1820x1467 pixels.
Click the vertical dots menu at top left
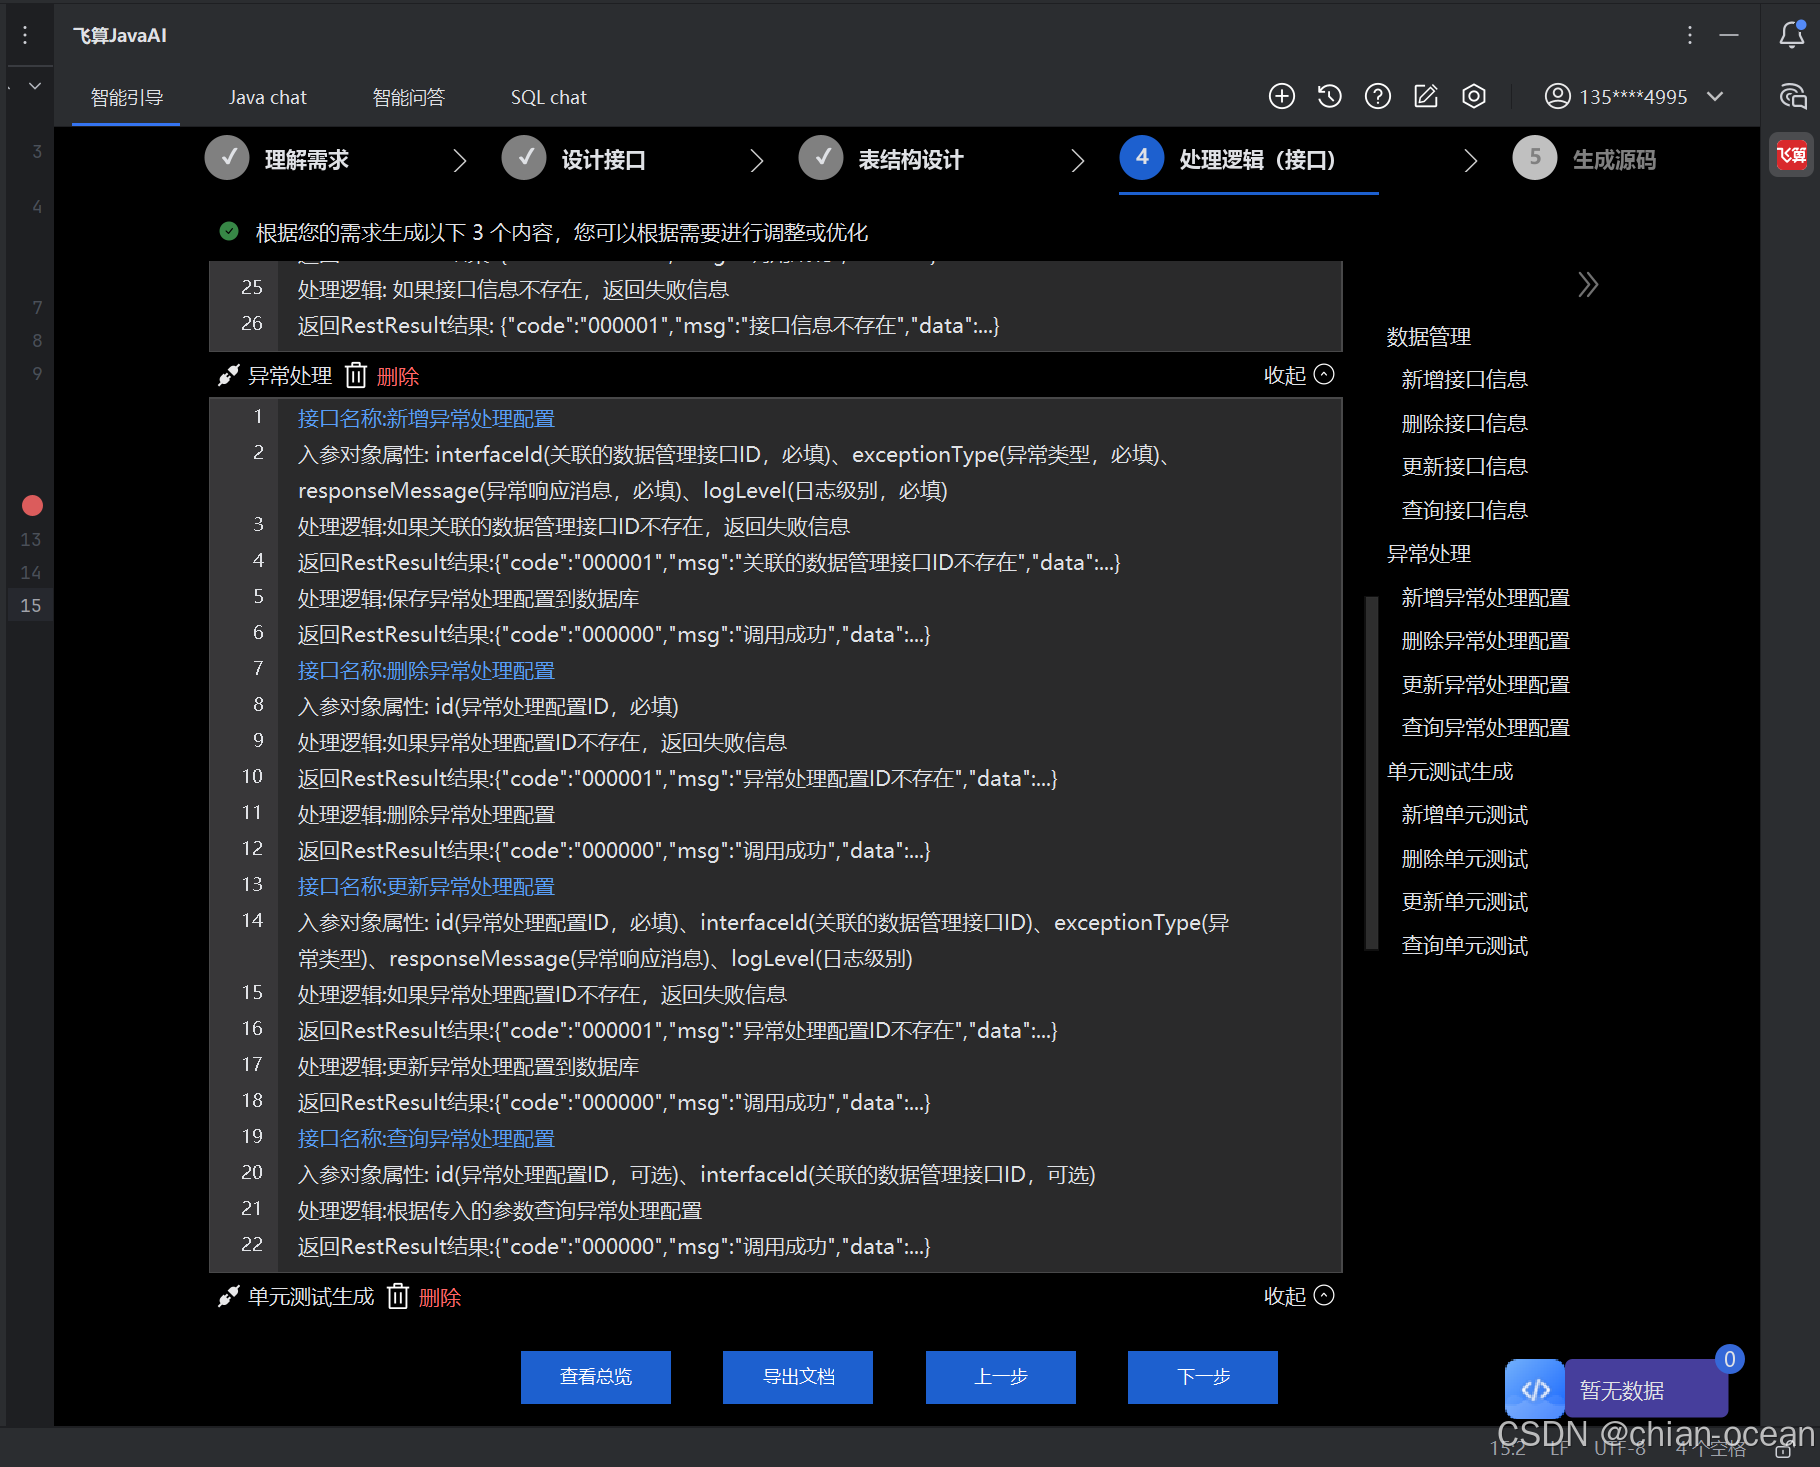click(25, 35)
